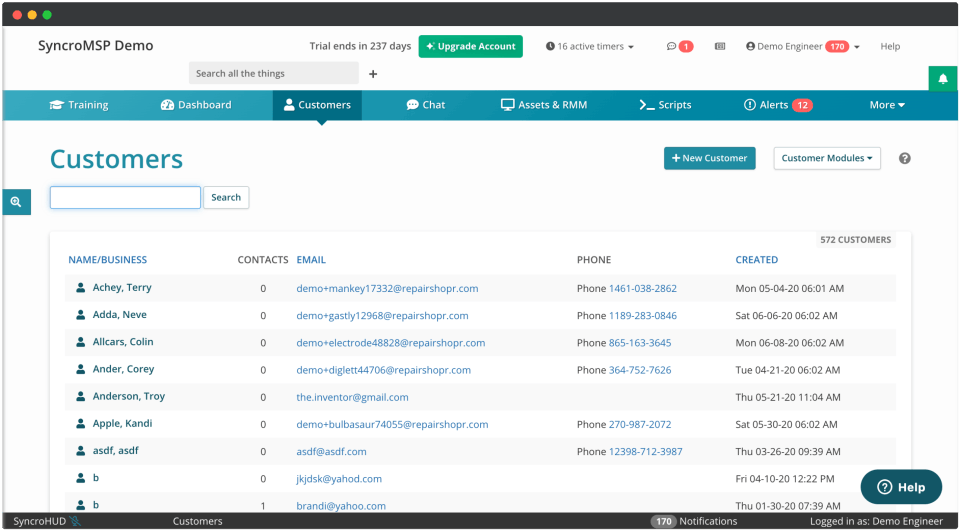Go to the Scripts tab
960x531 pixels.
(666, 105)
